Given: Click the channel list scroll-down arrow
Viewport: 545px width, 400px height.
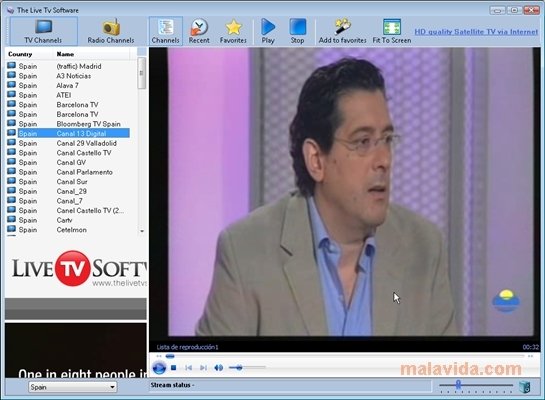Looking at the screenshot, I should (x=141, y=231).
